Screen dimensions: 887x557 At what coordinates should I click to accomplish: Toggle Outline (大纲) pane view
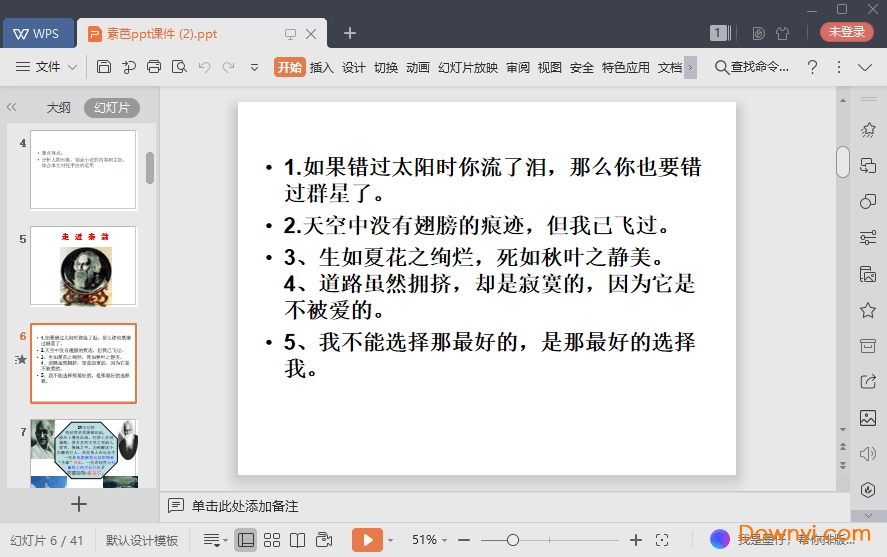click(58, 108)
